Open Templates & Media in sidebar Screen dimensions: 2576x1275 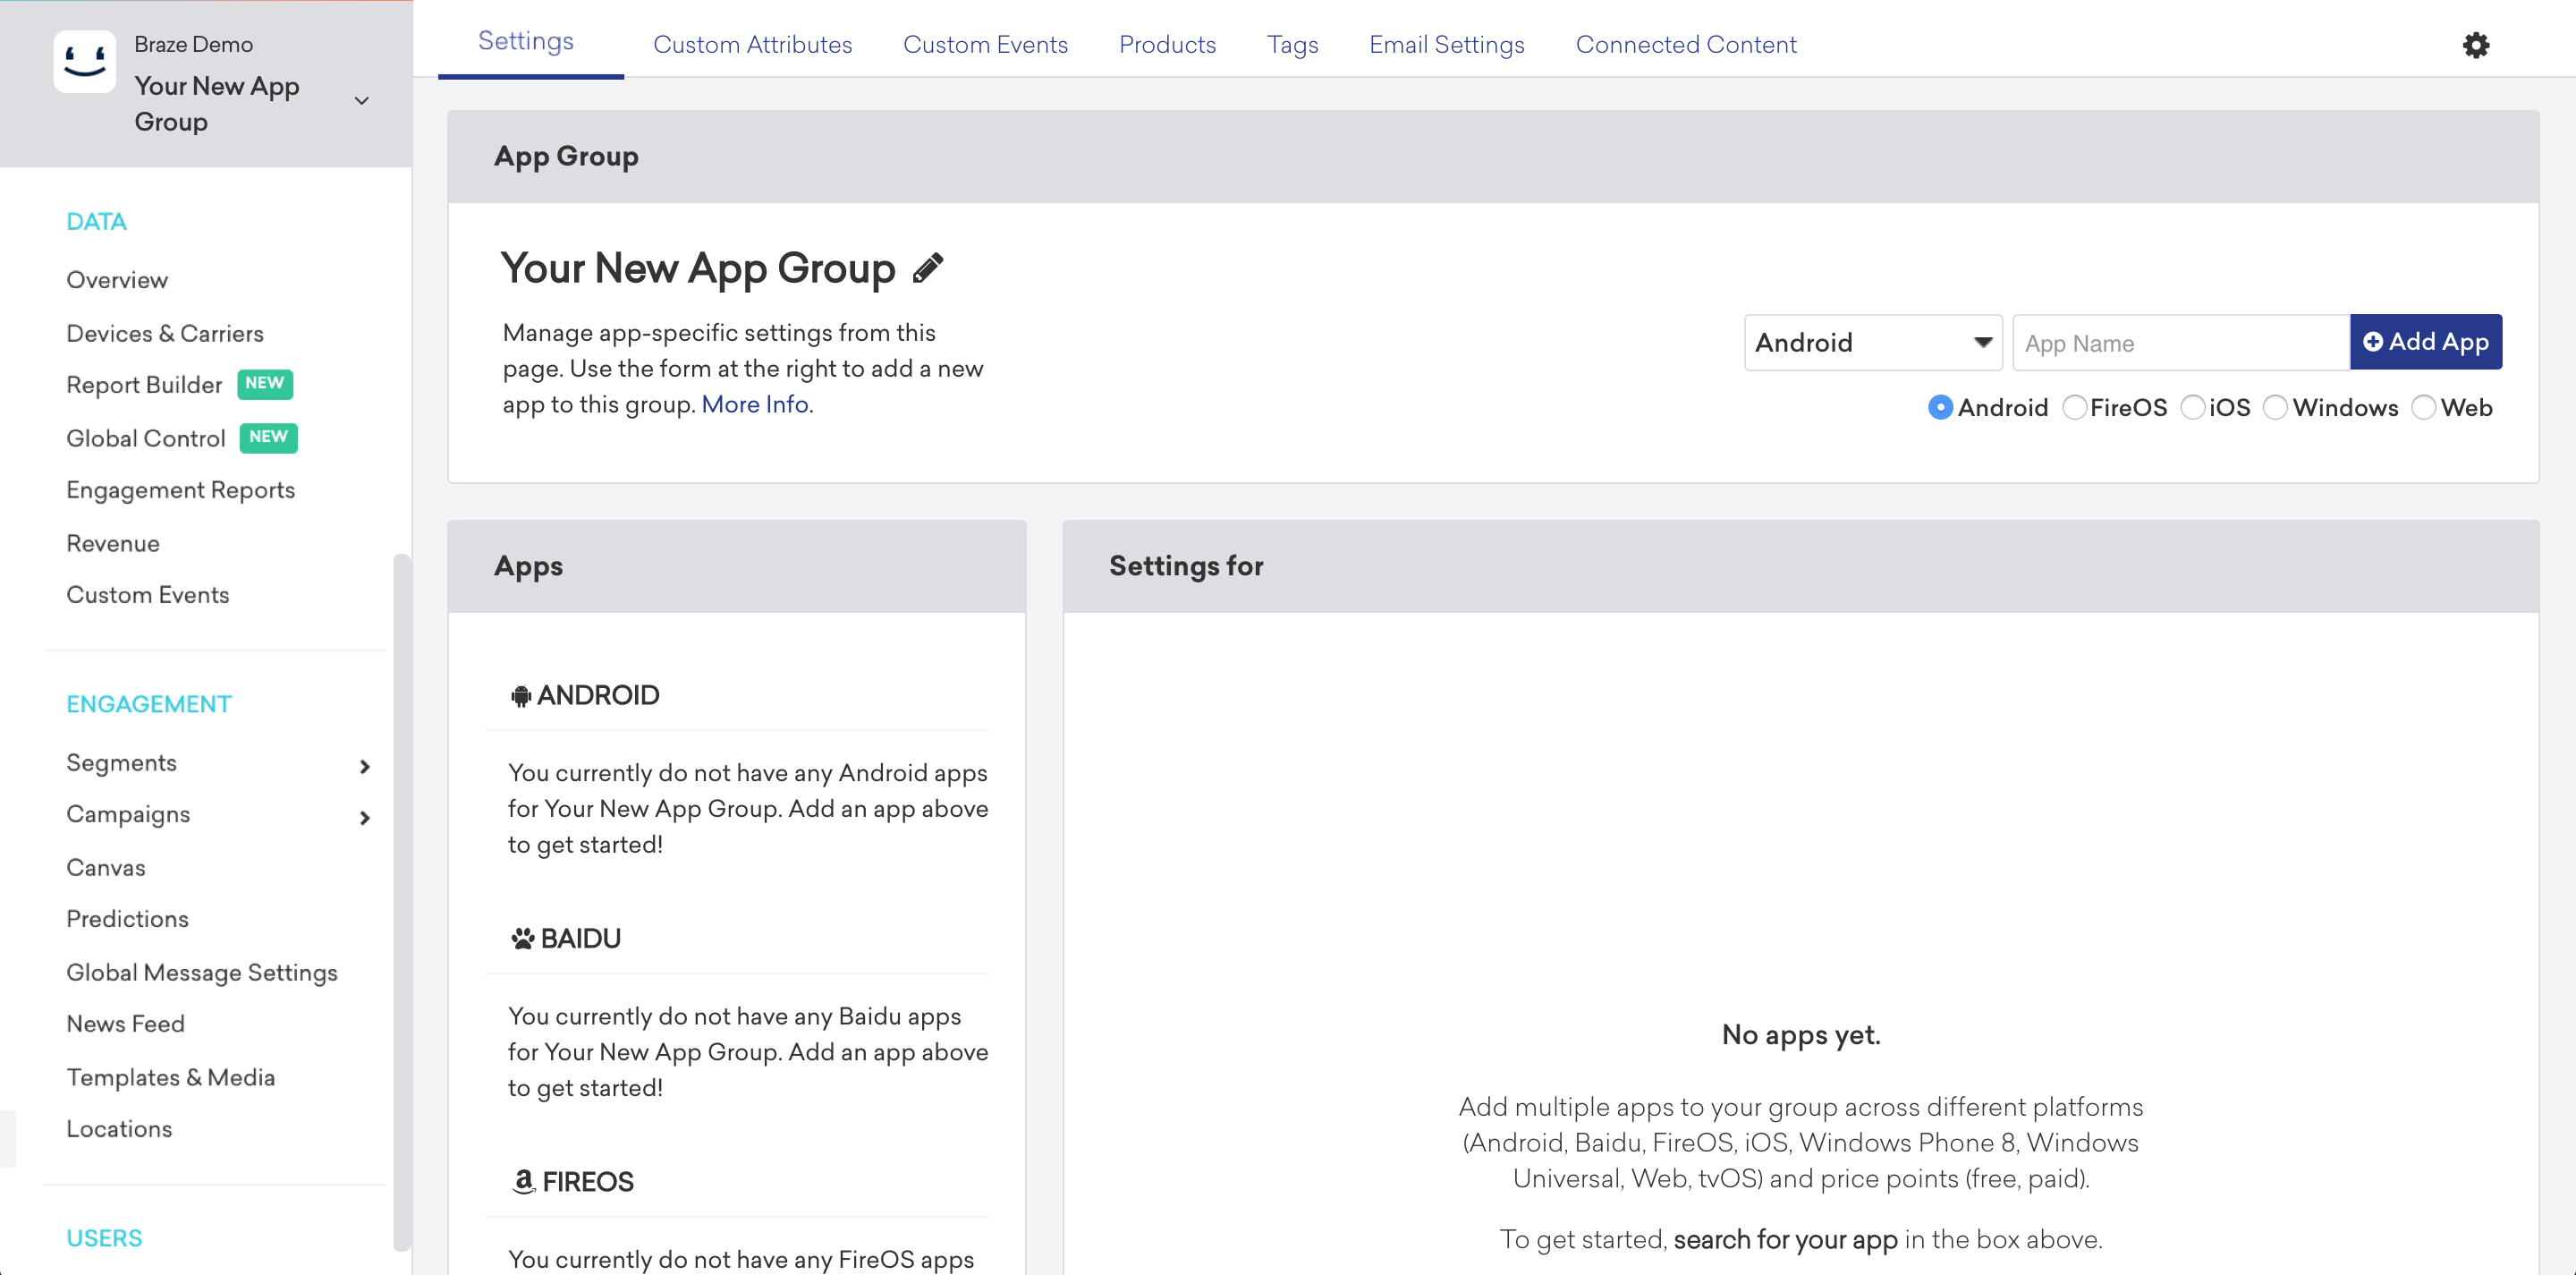pos(170,1077)
